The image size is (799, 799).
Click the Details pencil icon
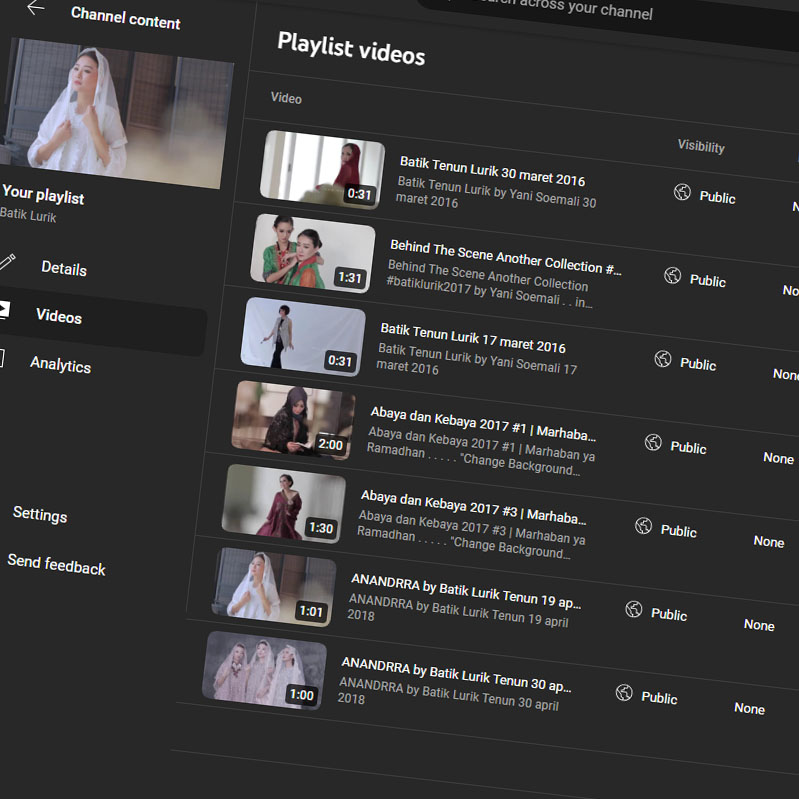tap(6, 261)
